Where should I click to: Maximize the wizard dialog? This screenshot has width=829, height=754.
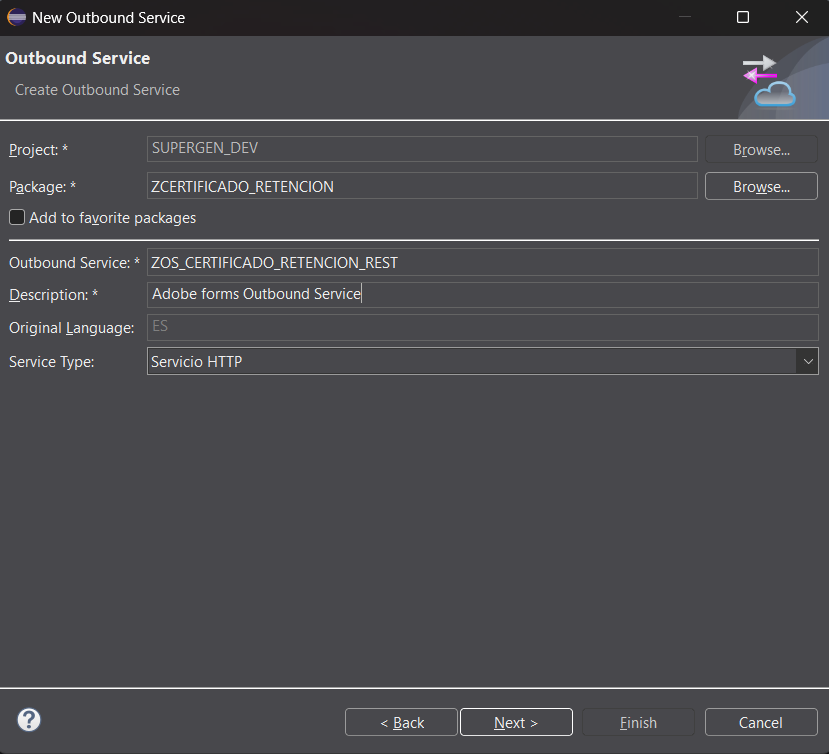coord(742,17)
